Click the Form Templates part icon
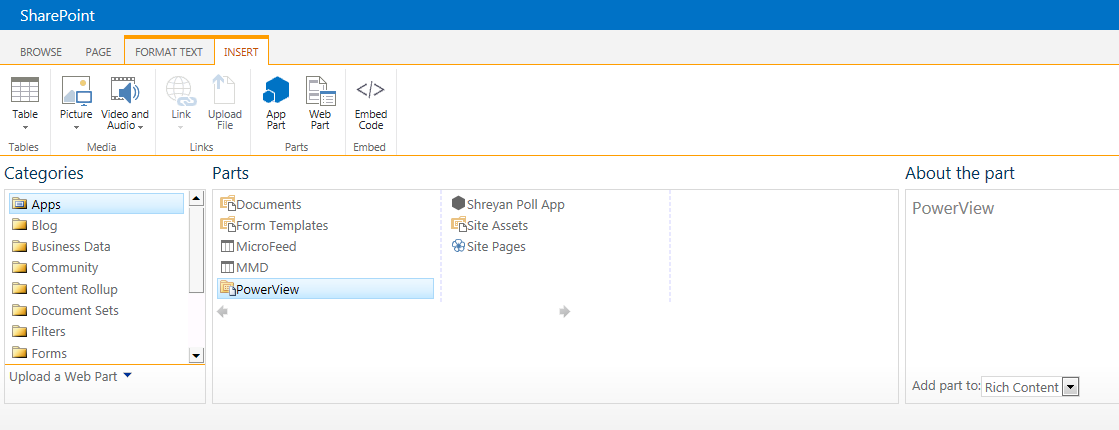Screen dimensions: 1119x430 click(228, 225)
